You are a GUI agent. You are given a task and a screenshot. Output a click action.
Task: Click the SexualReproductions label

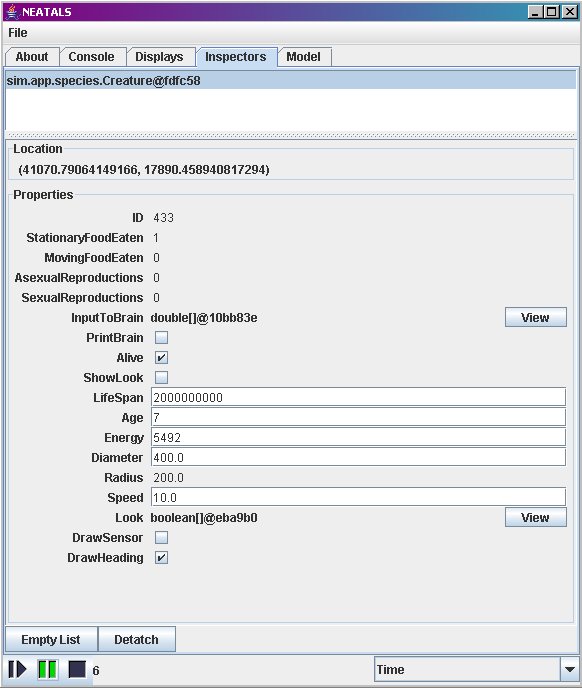coord(82,297)
